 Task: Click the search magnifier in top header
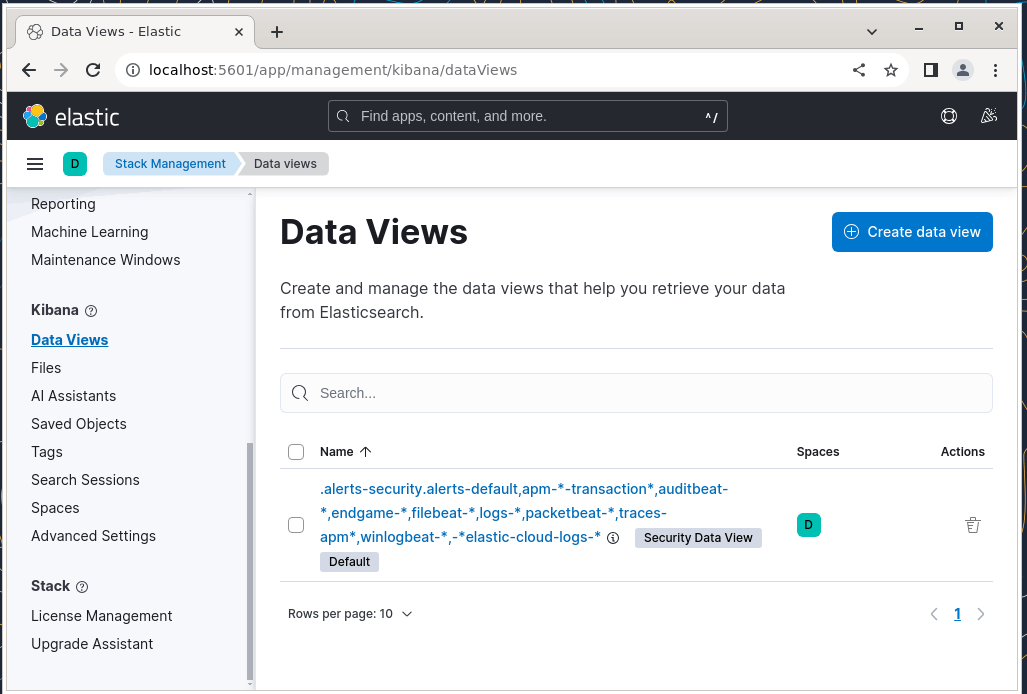342,116
